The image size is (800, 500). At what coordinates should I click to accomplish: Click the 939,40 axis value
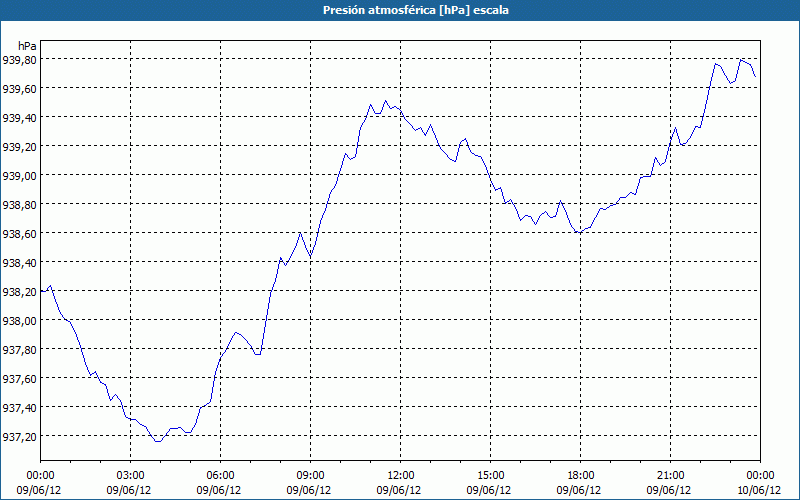(19, 118)
